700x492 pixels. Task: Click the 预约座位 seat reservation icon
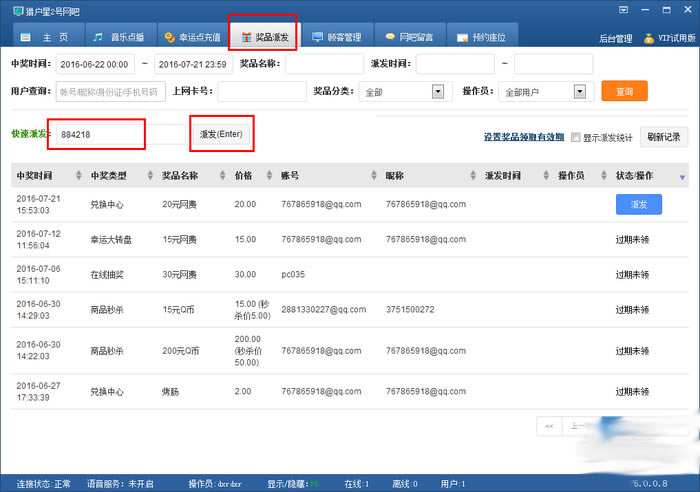pos(462,37)
